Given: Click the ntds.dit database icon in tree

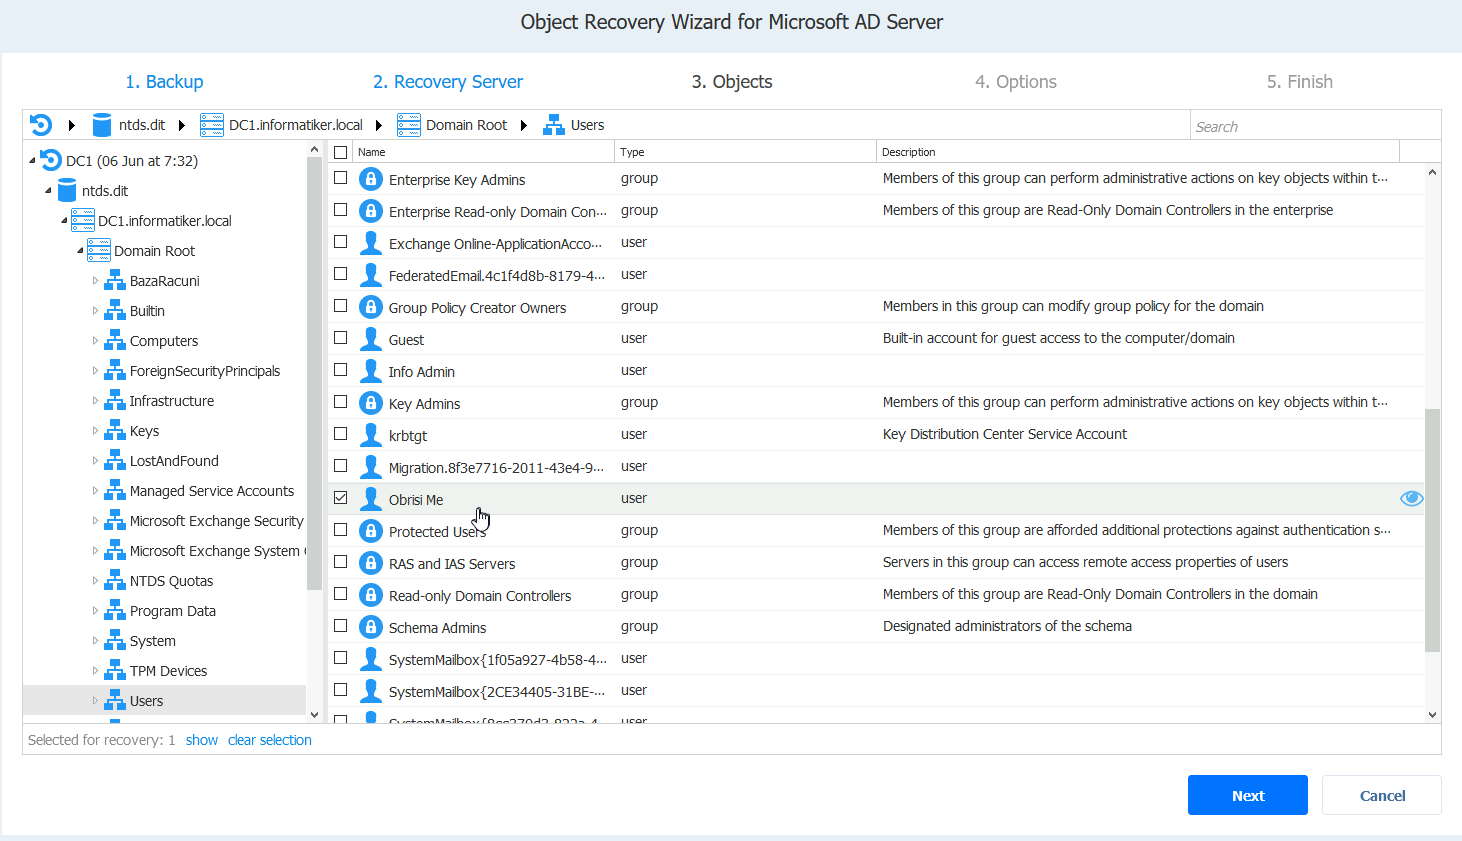Looking at the screenshot, I should 67,191.
